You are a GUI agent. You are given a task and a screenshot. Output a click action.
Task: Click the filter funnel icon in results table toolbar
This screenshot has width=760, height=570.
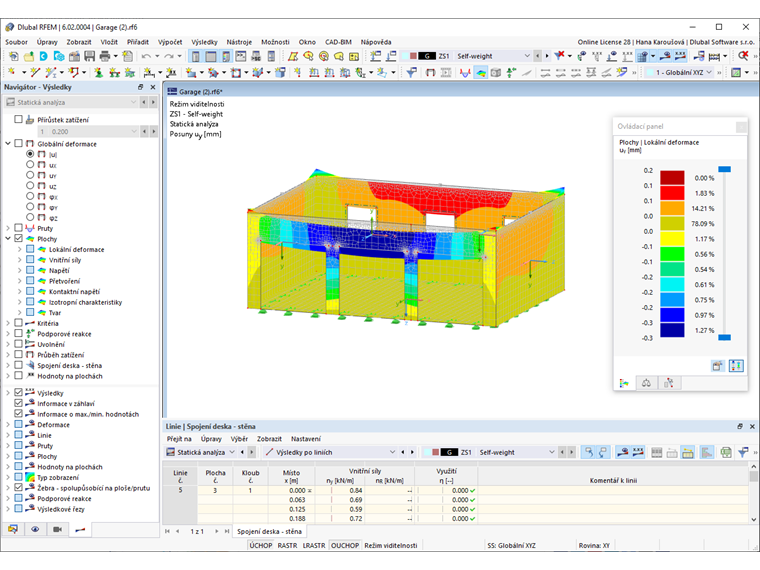coord(743,452)
